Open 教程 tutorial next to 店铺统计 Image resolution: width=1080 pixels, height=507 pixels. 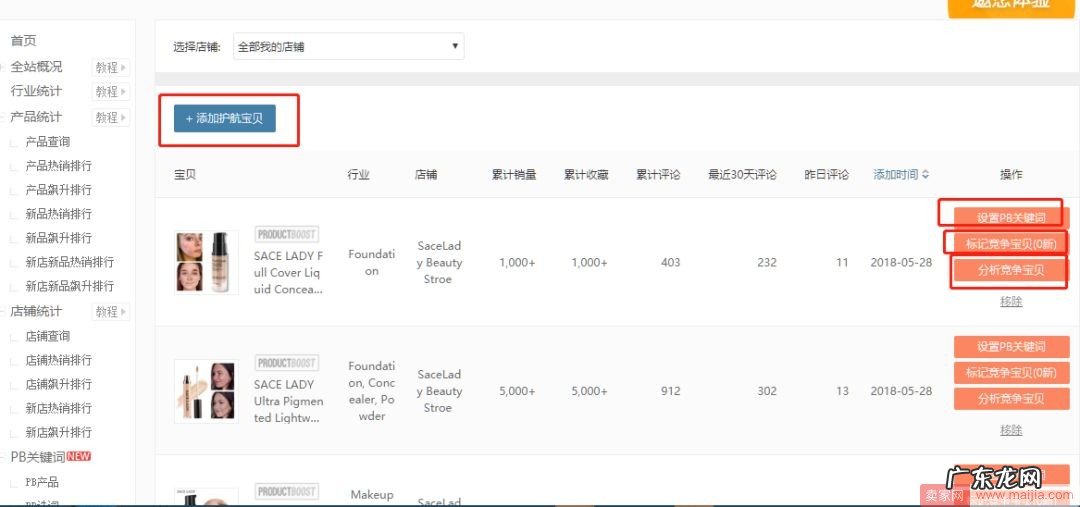pos(111,312)
